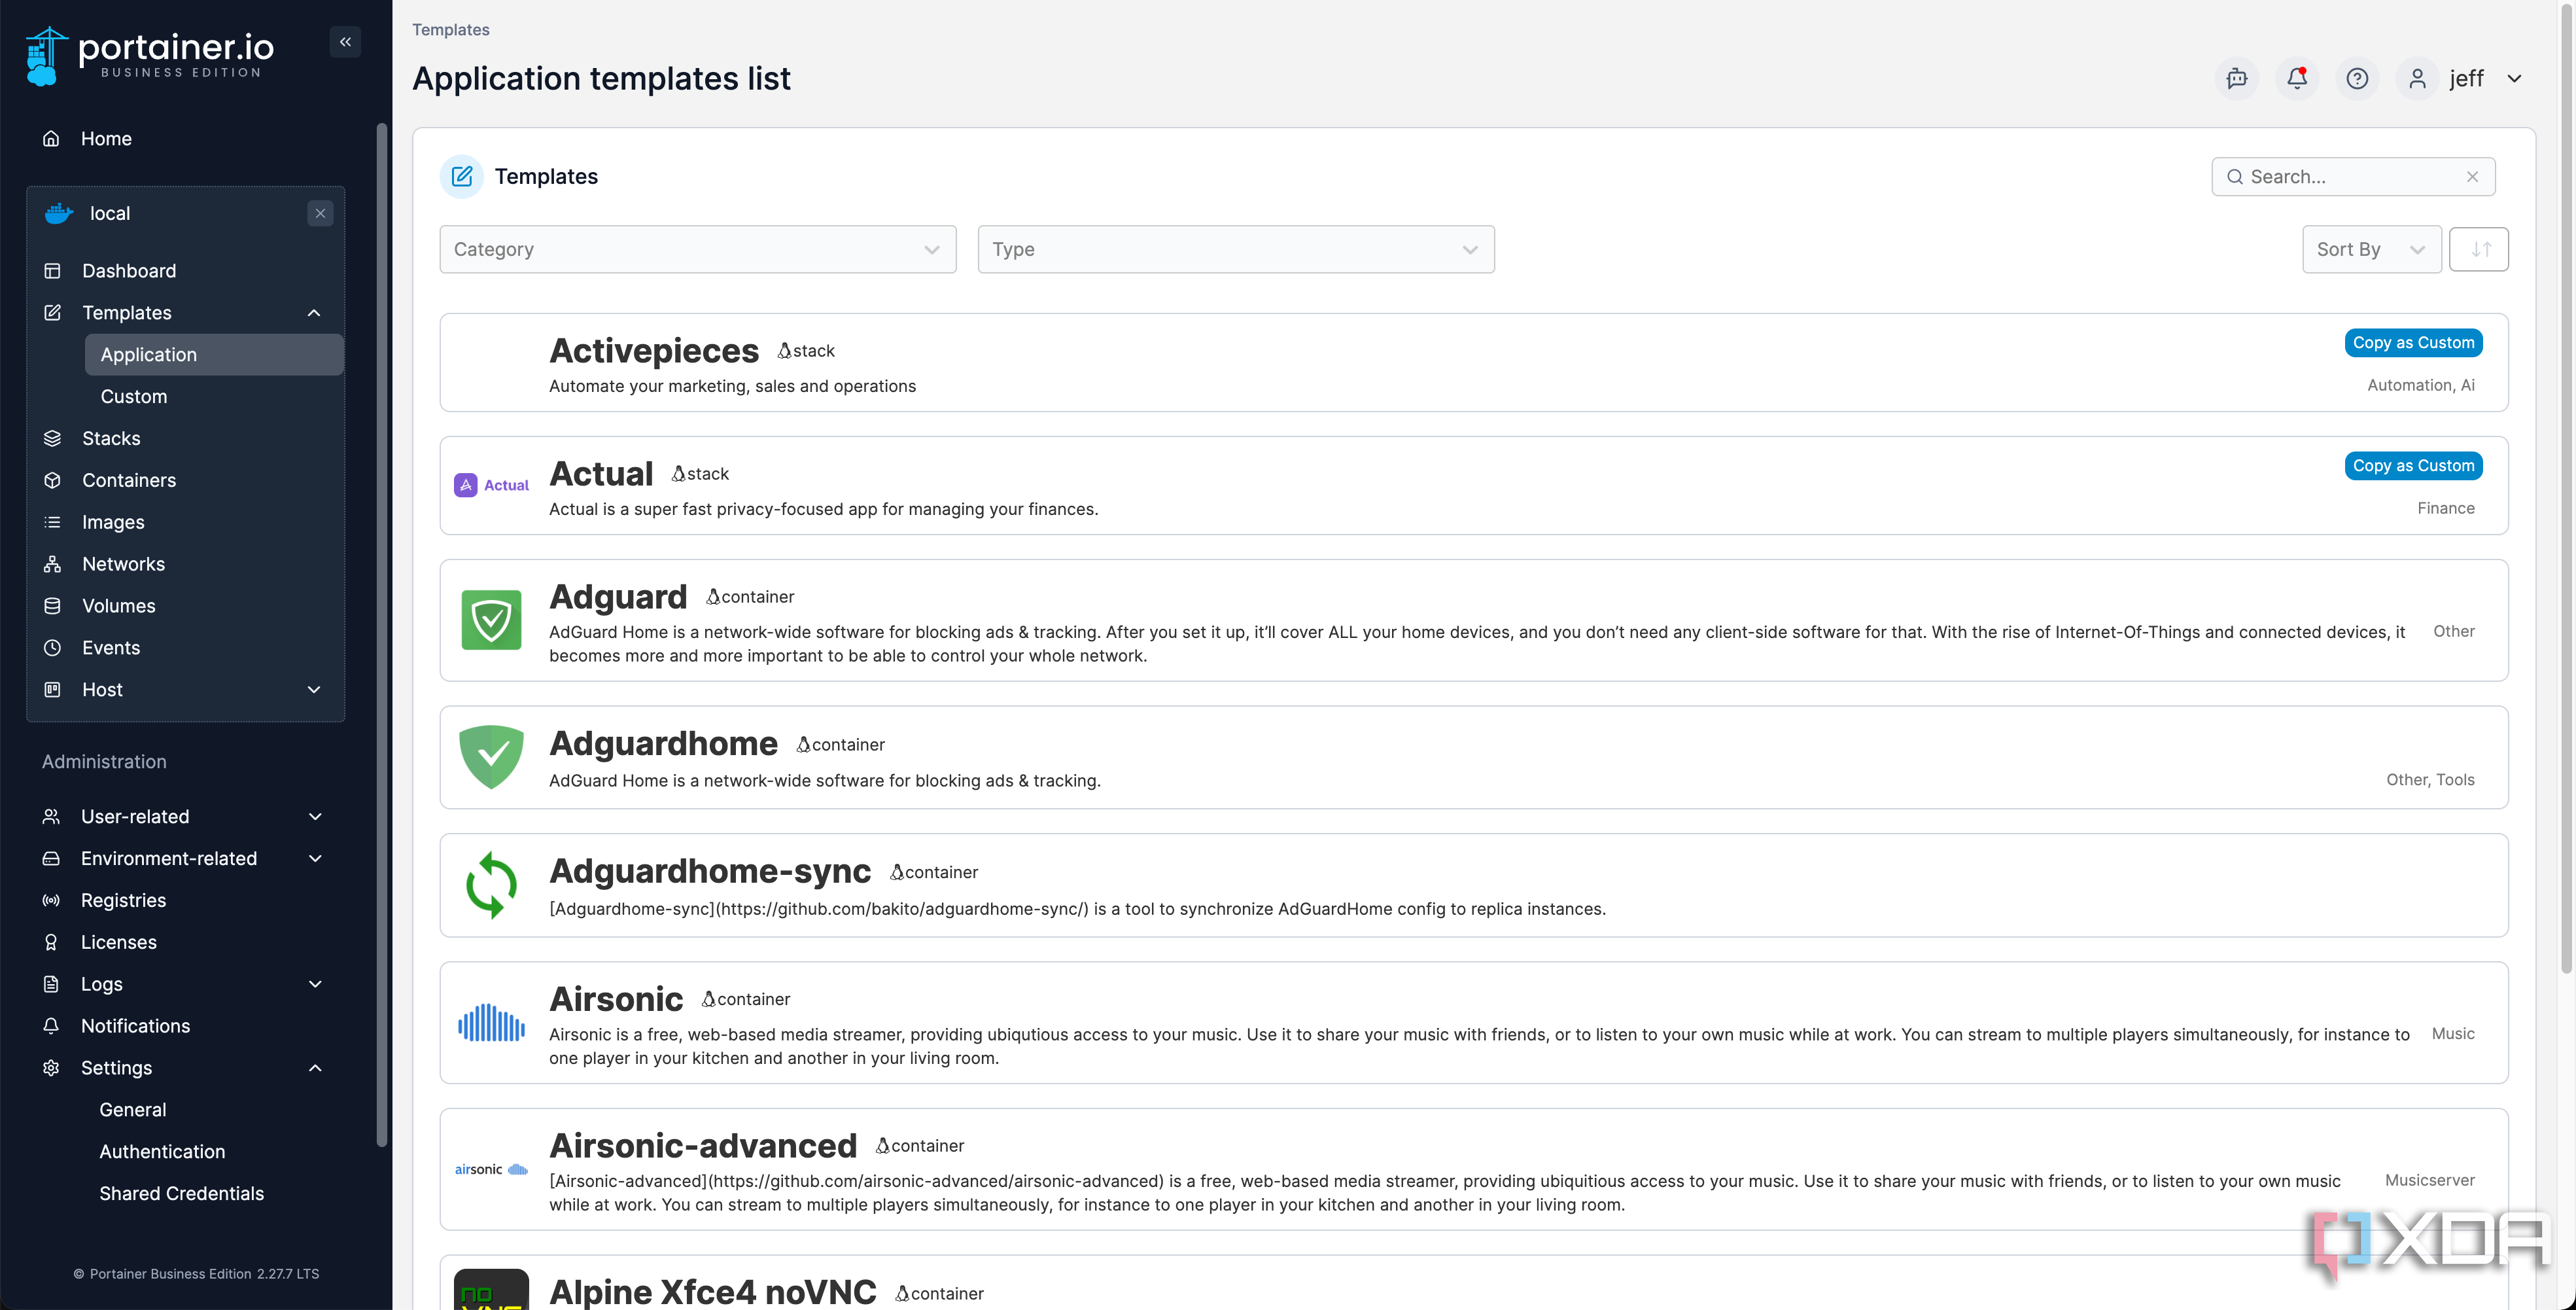Open the Type dropdown filter
2576x1310 pixels.
tap(1236, 249)
